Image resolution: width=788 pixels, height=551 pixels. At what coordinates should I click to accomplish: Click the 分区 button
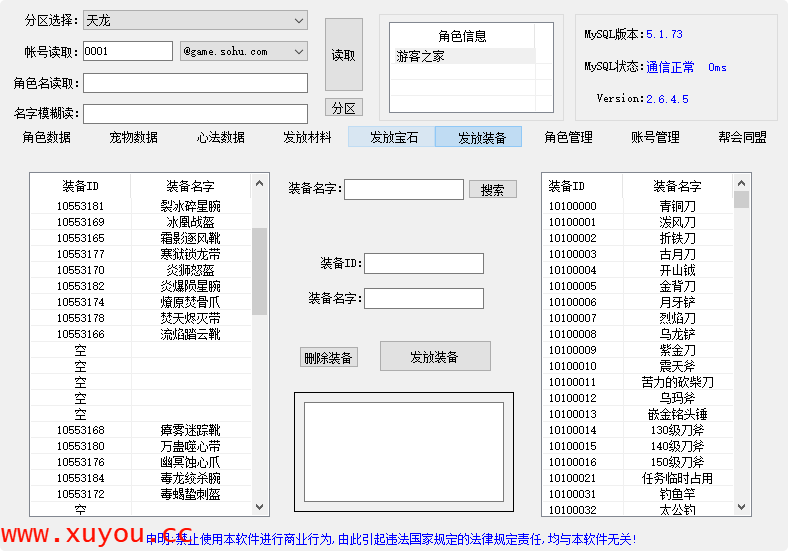[343, 108]
